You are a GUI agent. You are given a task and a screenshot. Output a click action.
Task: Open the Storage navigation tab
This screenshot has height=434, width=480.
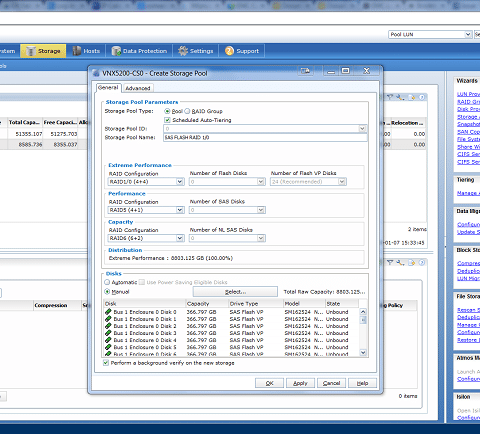point(43,51)
